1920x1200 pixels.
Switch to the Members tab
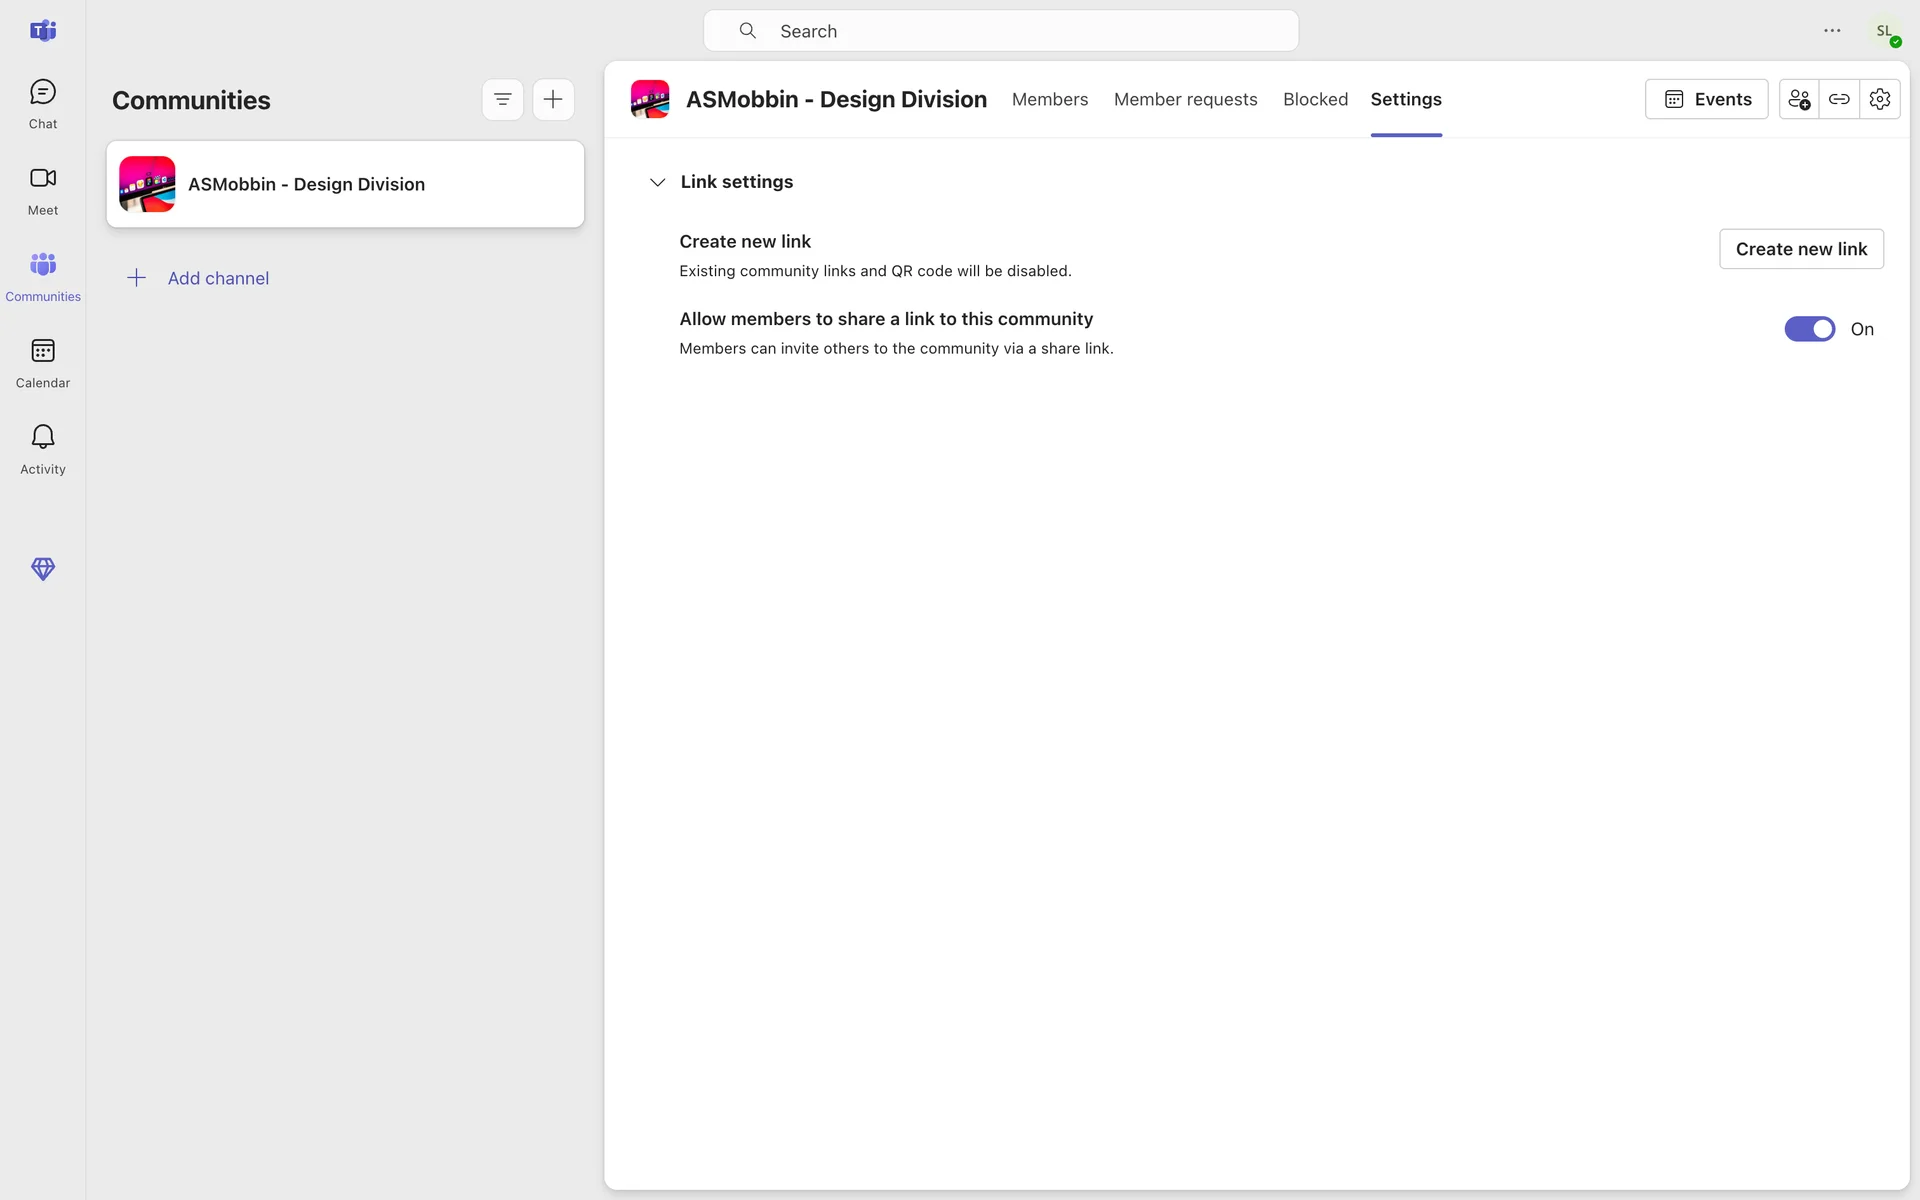[1049, 99]
